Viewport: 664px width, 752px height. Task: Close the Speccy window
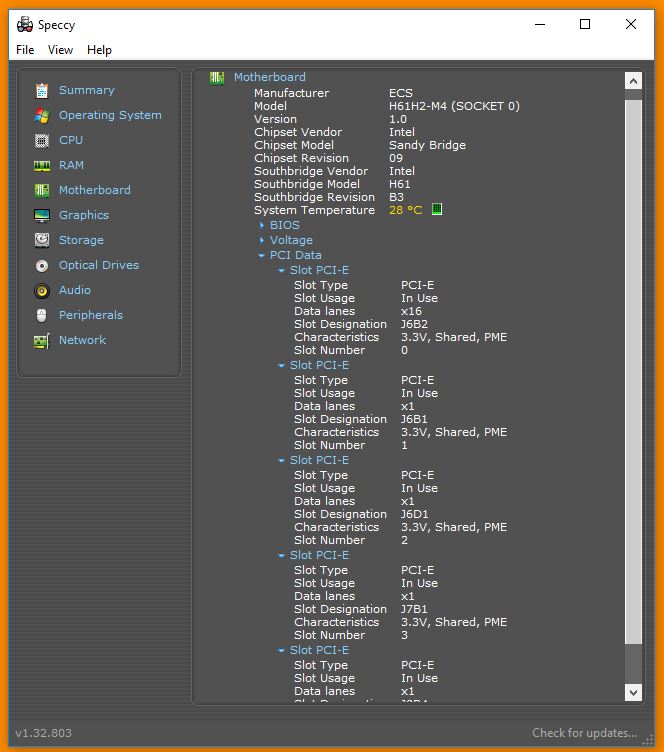[x=631, y=24]
